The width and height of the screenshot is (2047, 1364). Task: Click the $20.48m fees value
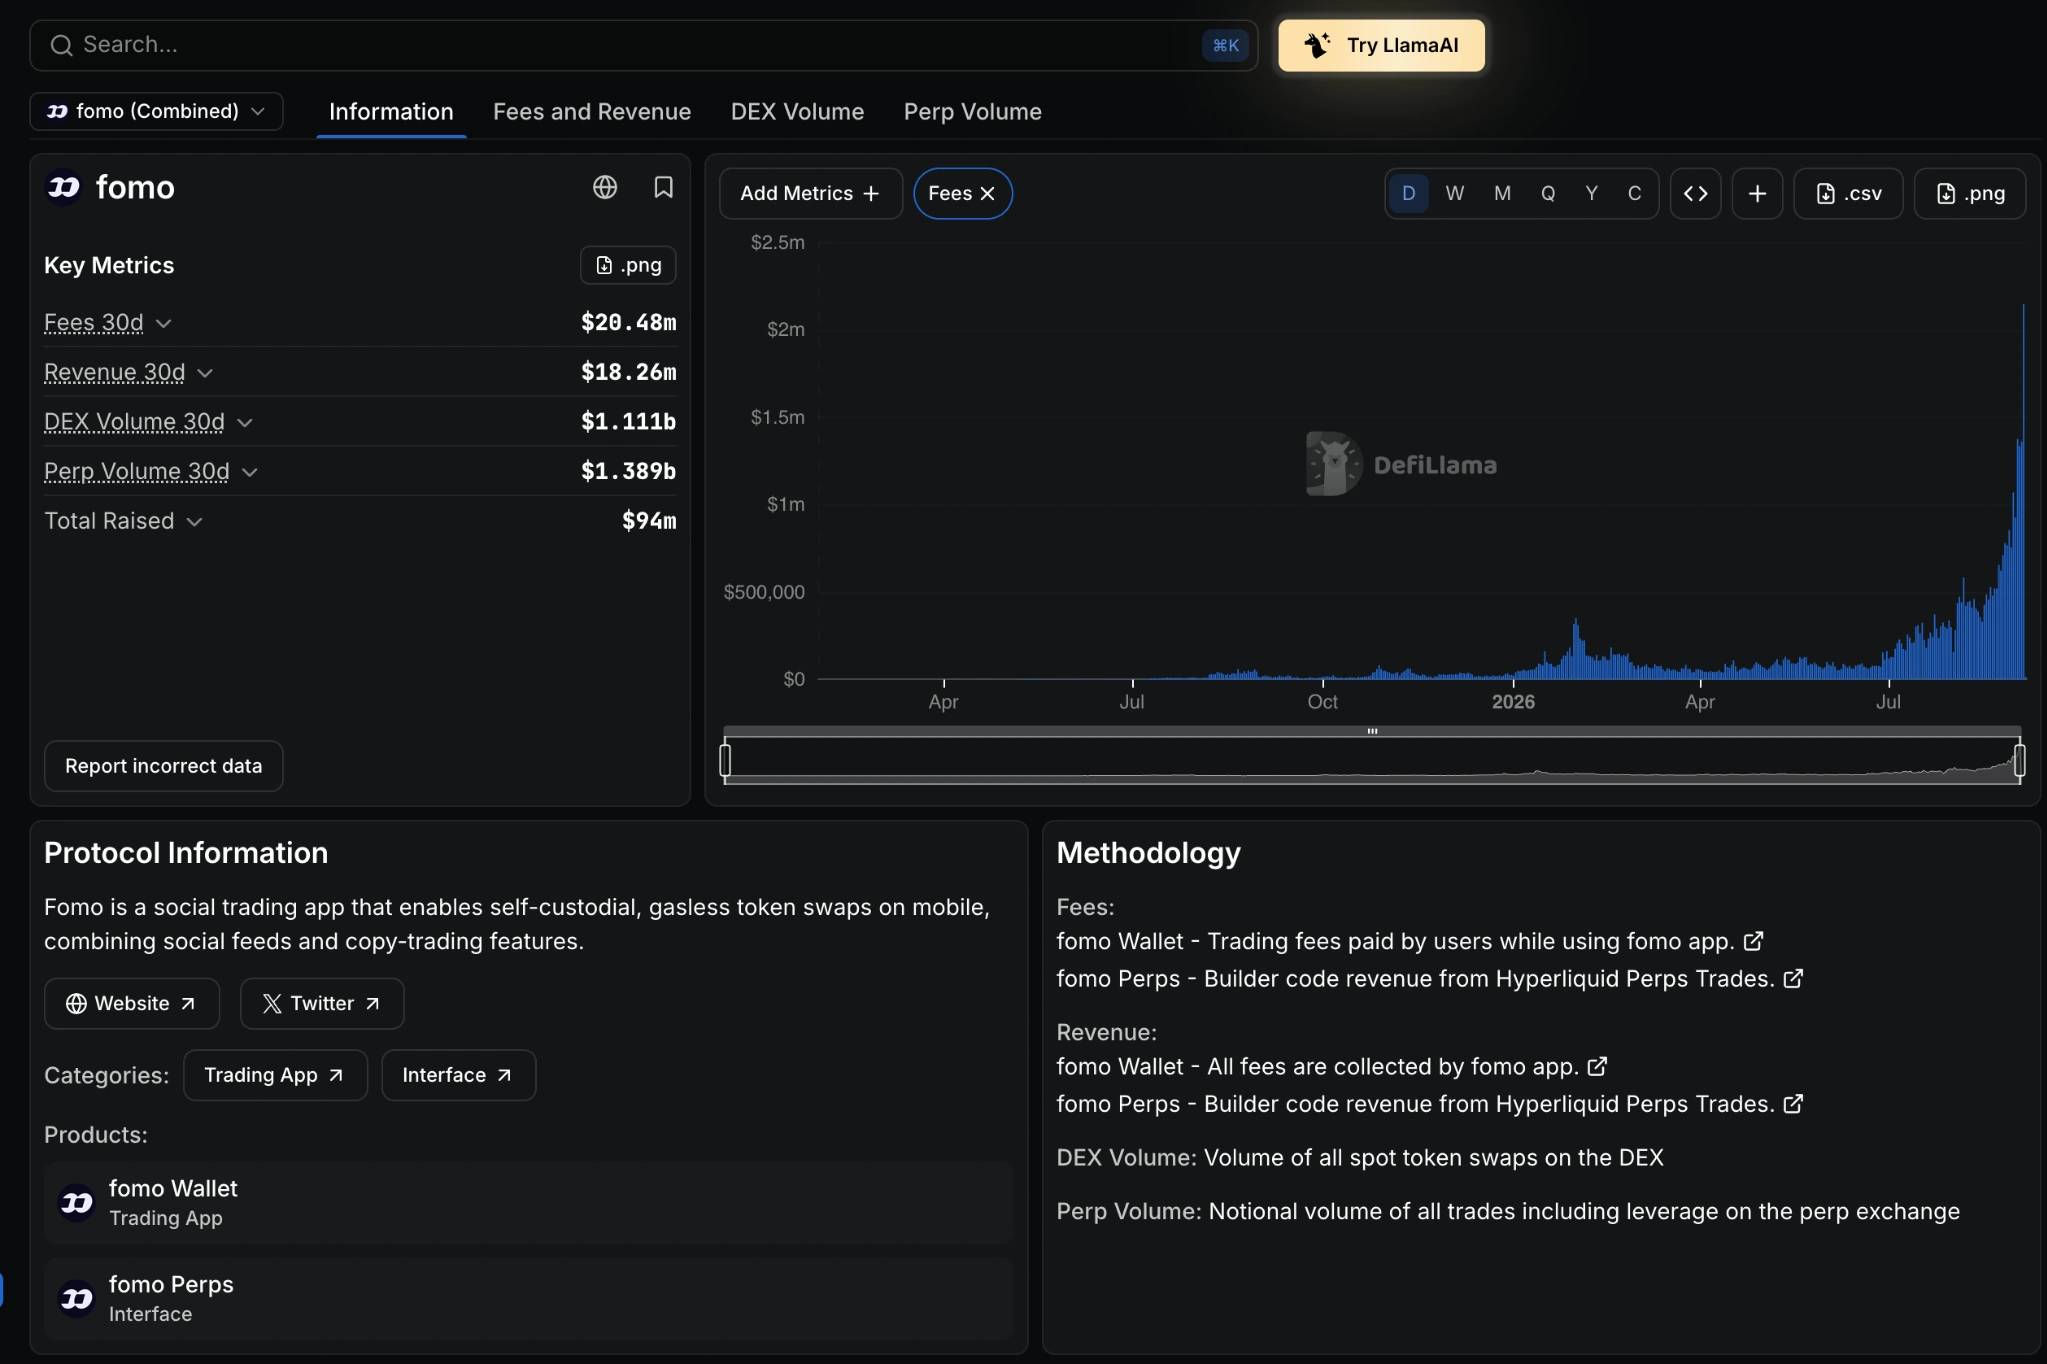(628, 322)
